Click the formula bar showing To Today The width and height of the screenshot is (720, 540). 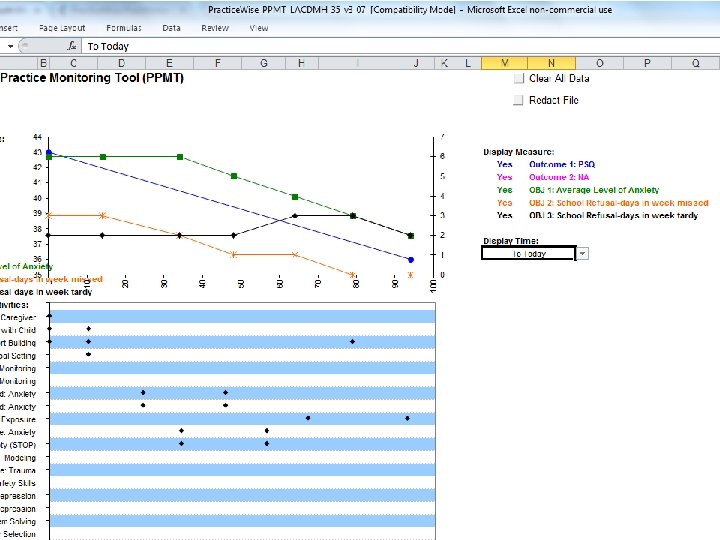pos(400,46)
